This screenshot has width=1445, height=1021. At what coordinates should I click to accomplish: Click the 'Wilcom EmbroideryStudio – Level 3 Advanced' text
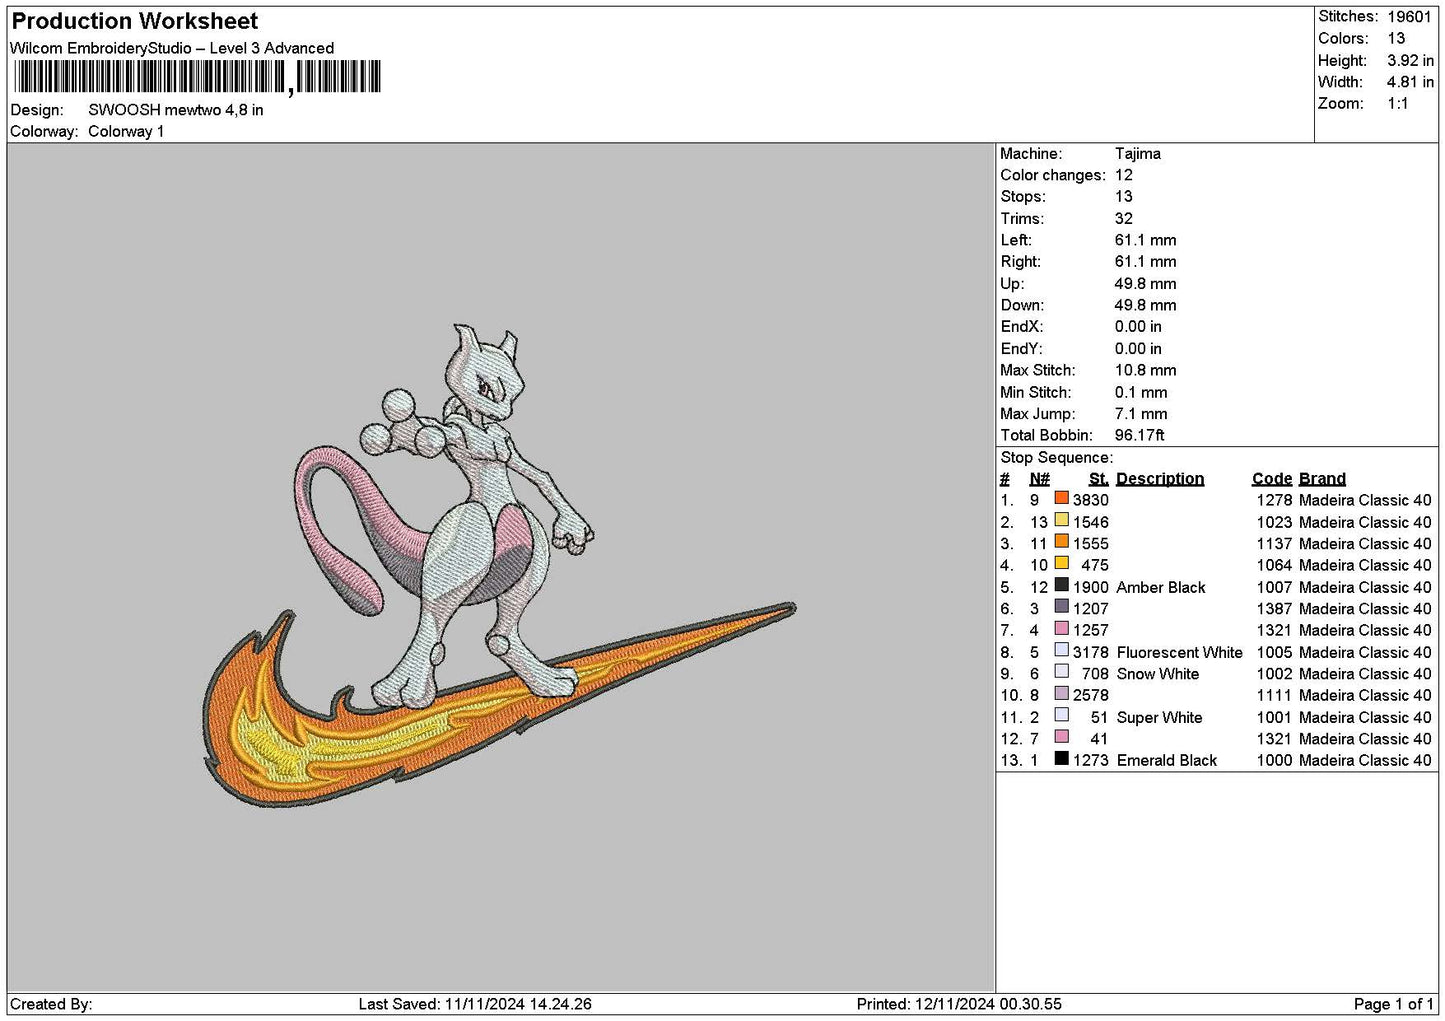pos(172,48)
